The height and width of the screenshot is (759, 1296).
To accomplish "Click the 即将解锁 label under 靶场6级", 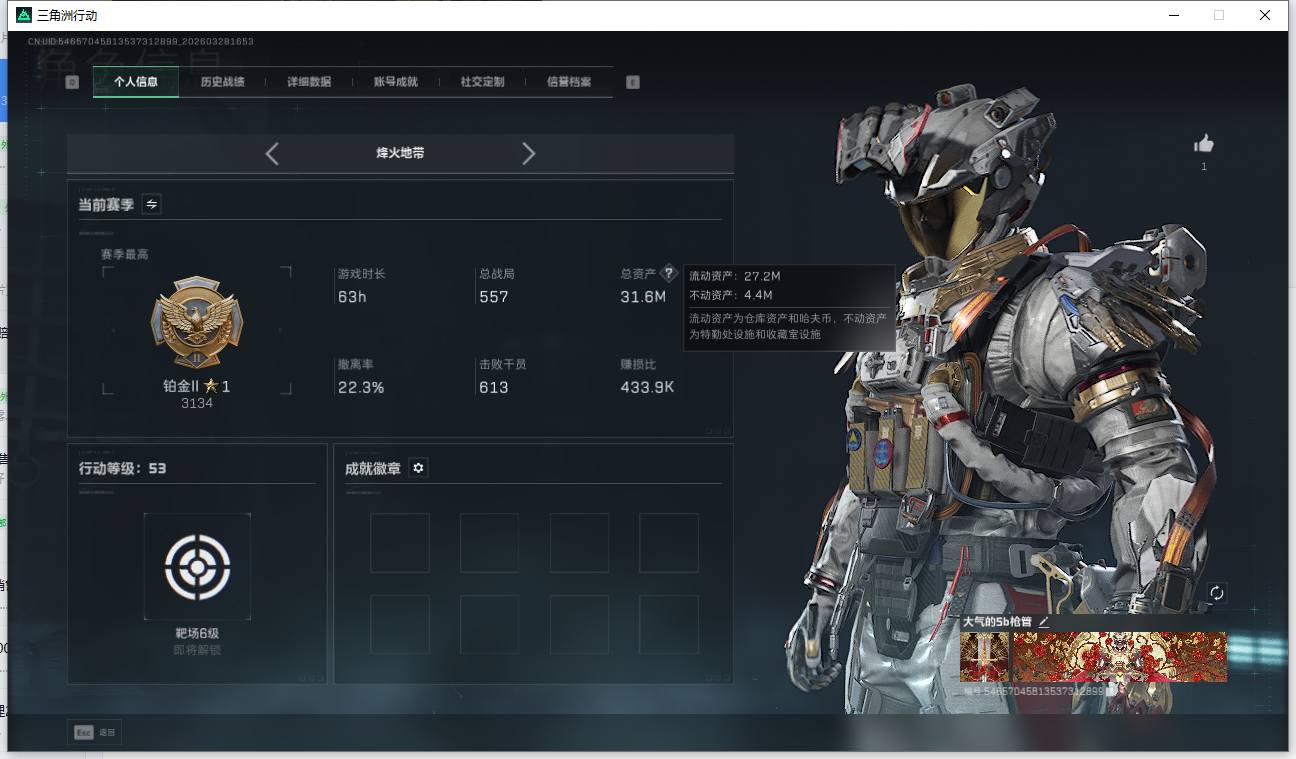I will coord(197,650).
